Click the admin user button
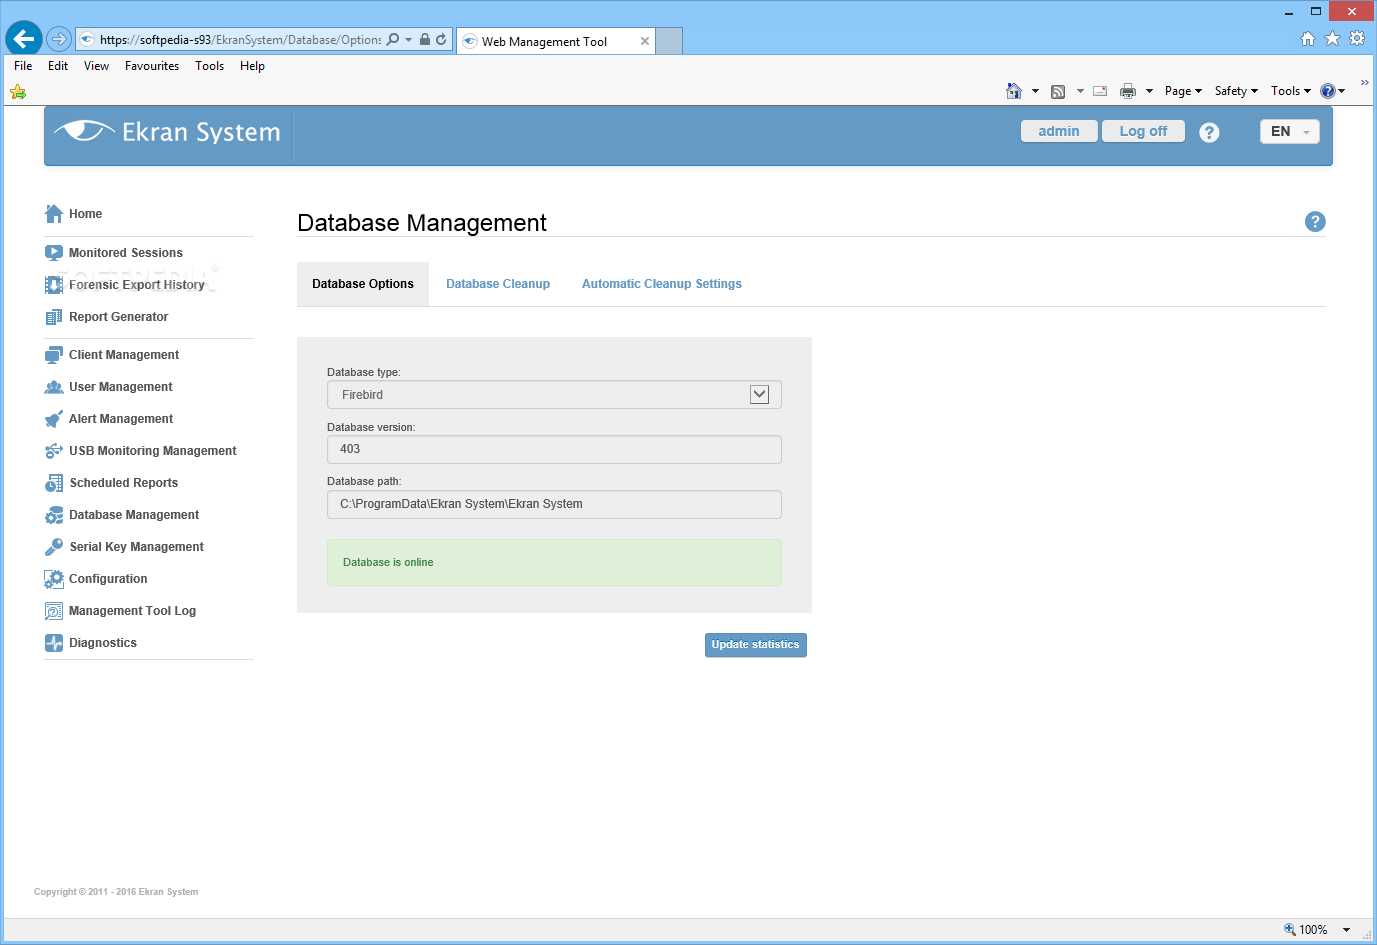Screen dimensions: 1377x945 click(1059, 132)
